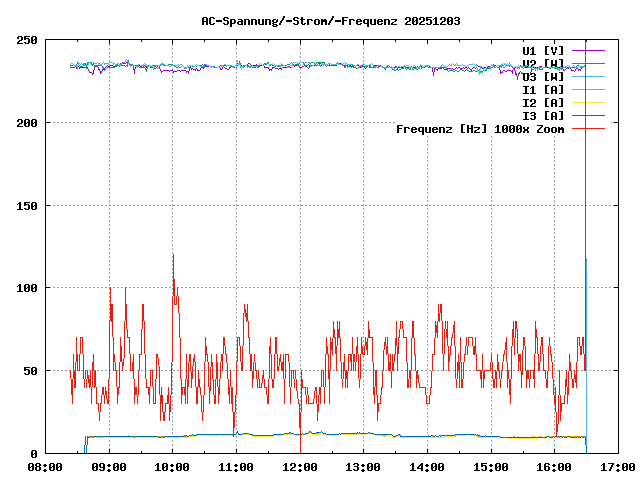The width and height of the screenshot is (640, 480).
Task: Click the 12:00 time axis label
Action: 299,466
